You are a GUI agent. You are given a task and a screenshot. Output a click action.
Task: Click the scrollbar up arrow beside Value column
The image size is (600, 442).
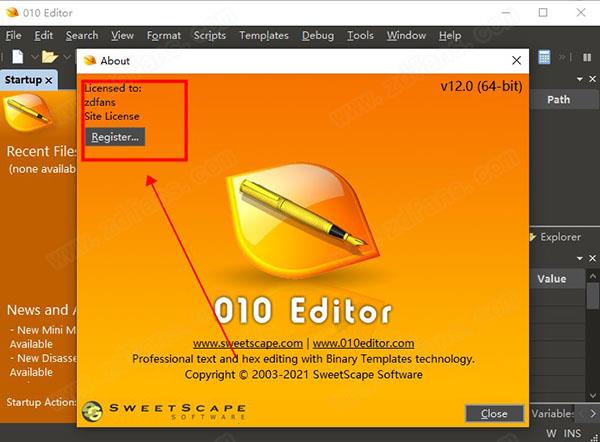(x=592, y=276)
